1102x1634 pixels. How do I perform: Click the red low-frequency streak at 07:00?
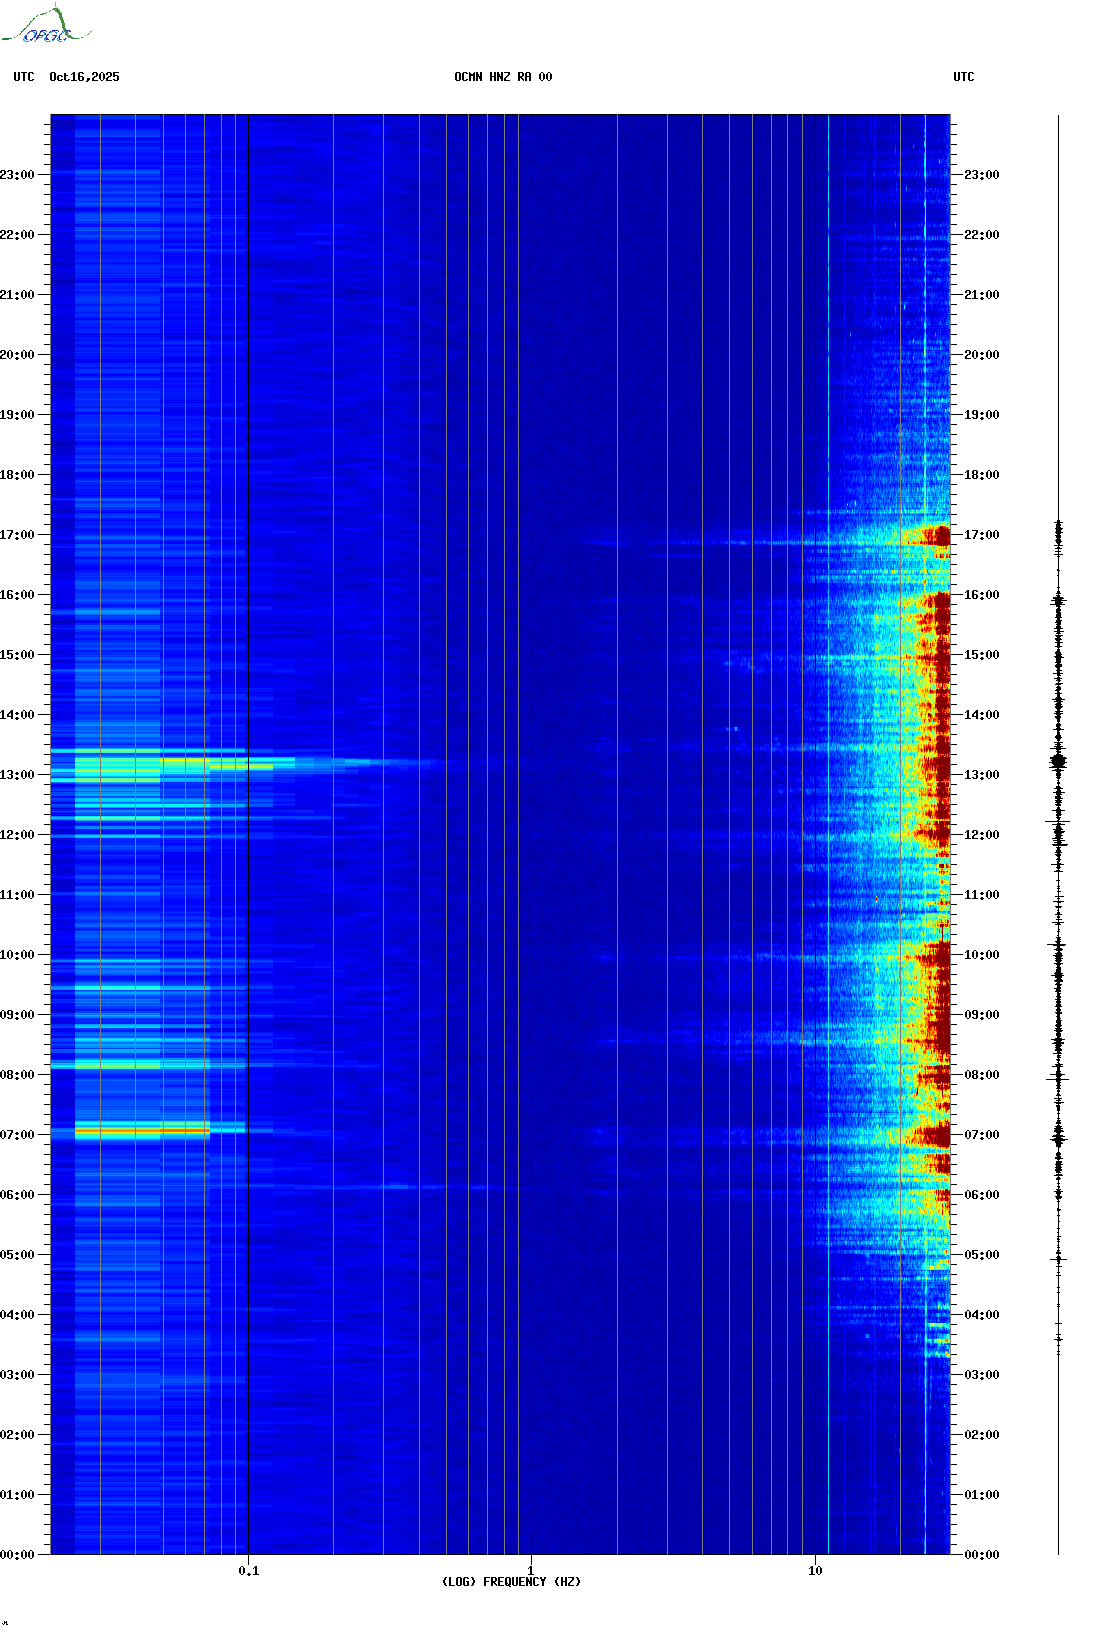(142, 1132)
